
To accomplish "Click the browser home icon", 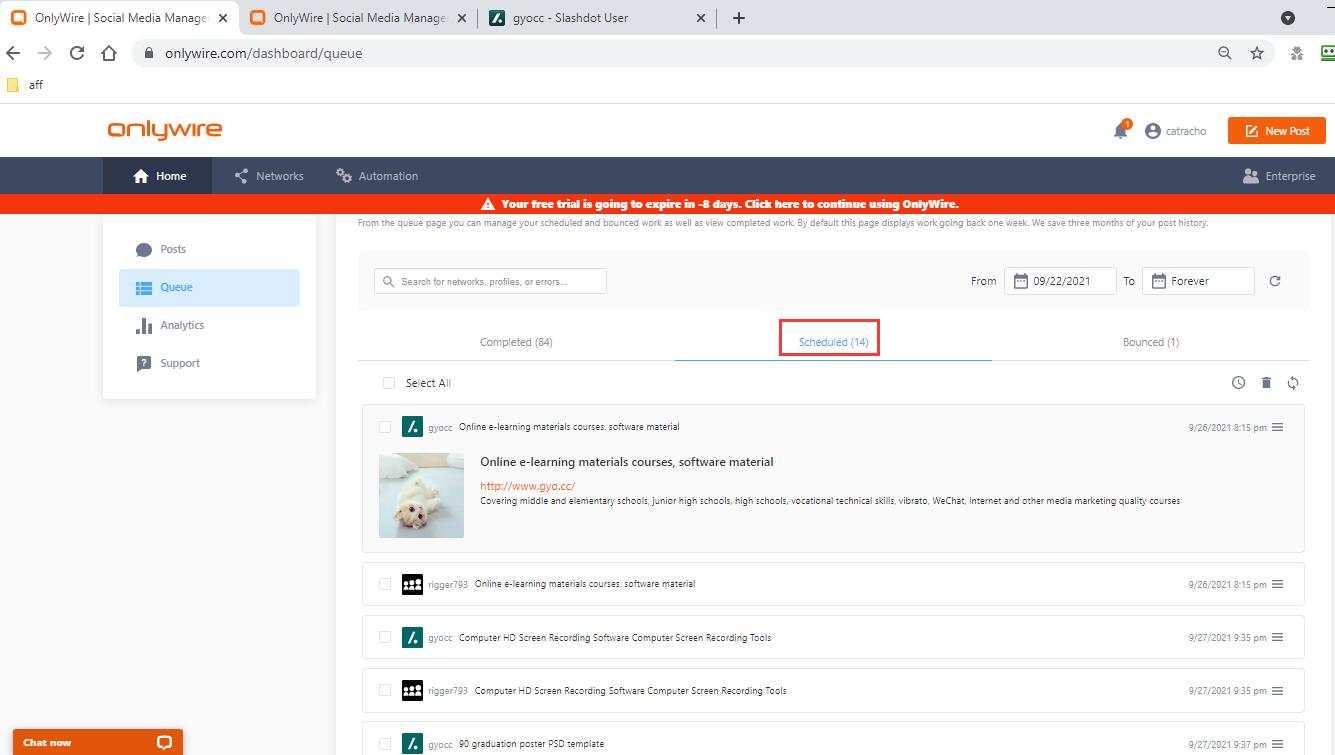I will tap(109, 53).
